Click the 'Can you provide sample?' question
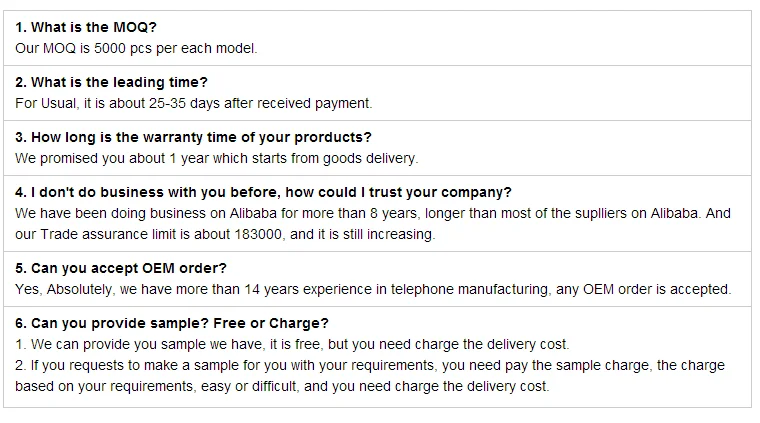This screenshot has width=760, height=423. coord(172,324)
